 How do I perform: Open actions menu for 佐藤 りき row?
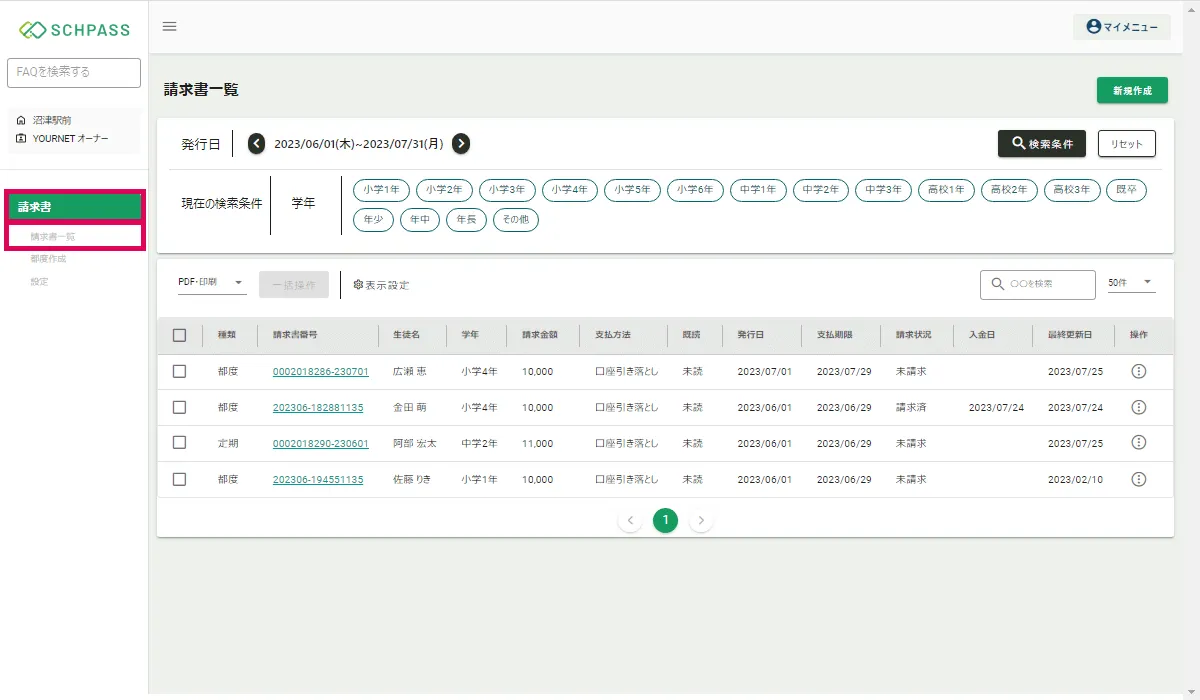(1138, 479)
